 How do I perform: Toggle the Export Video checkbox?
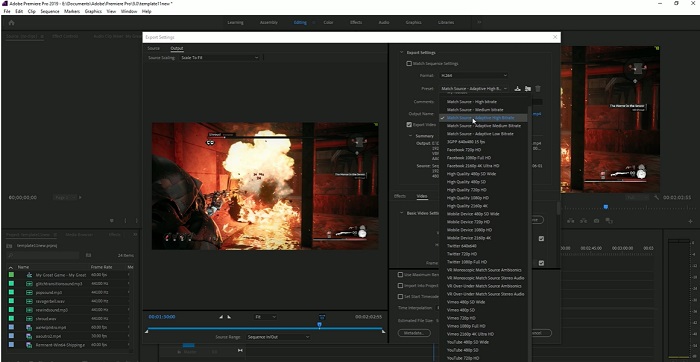click(409, 125)
